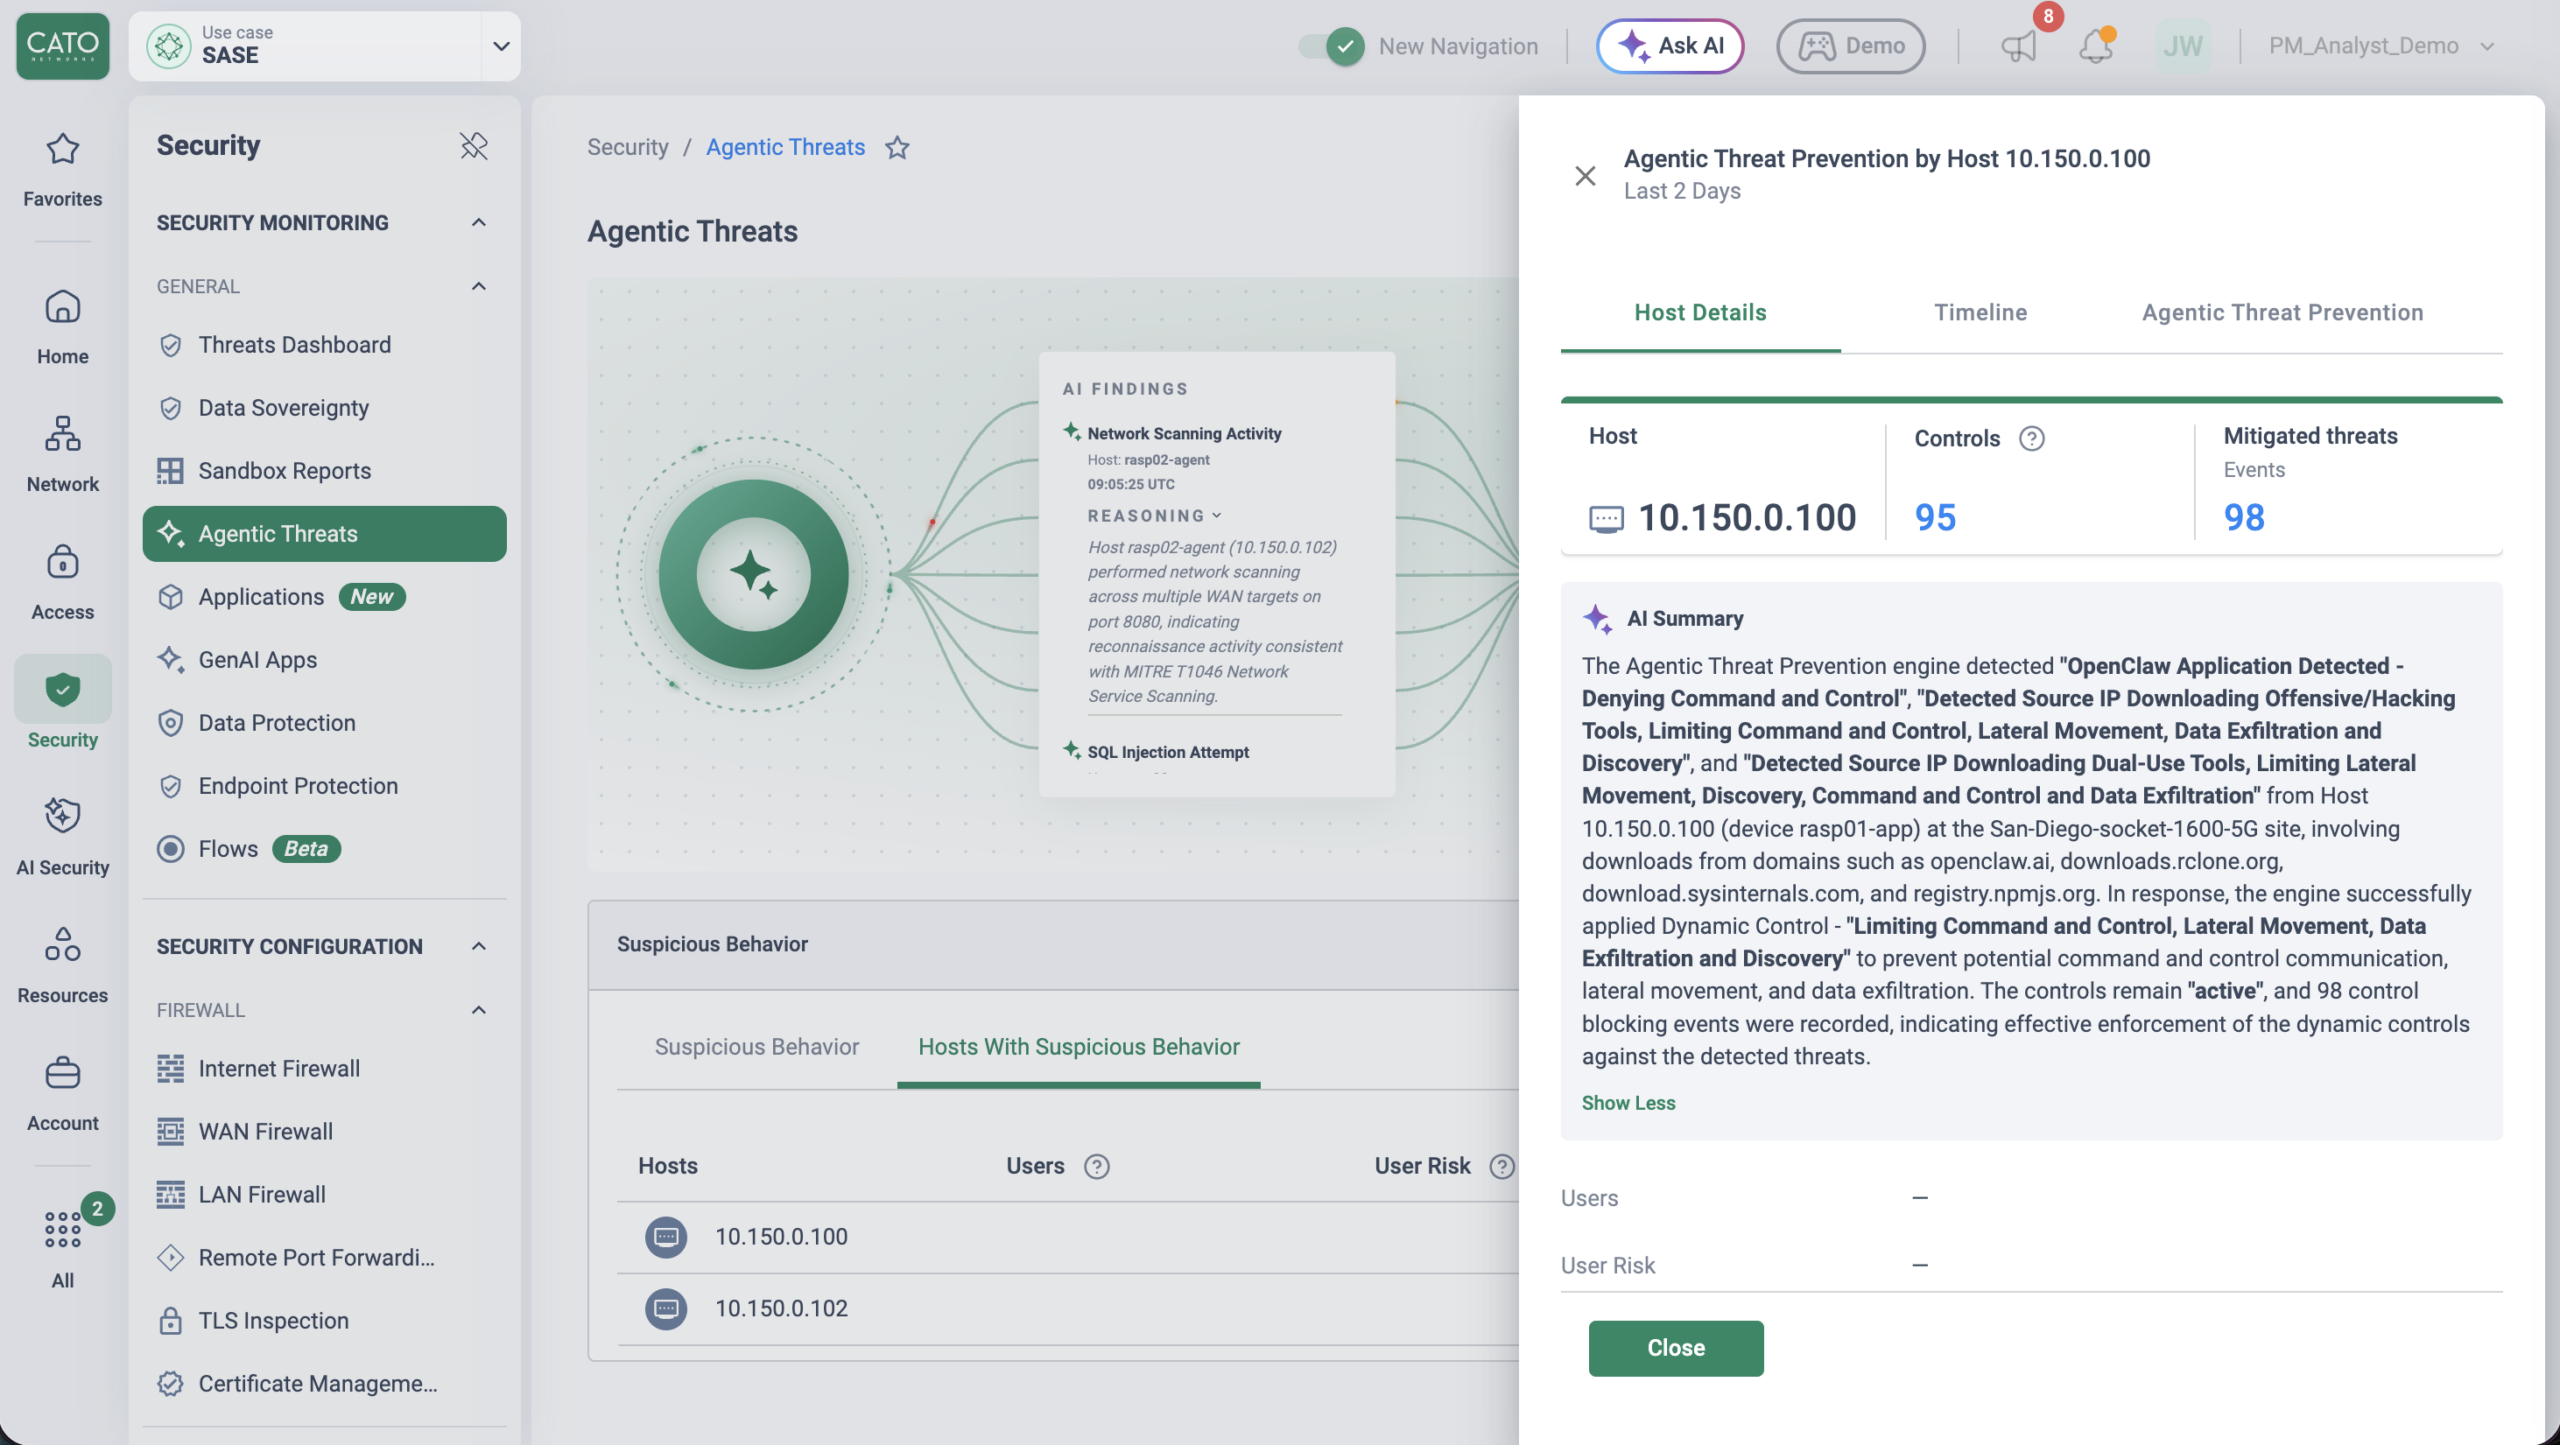
Task: Switch to Agentic Threat Prevention tab
Action: pos(2282,312)
